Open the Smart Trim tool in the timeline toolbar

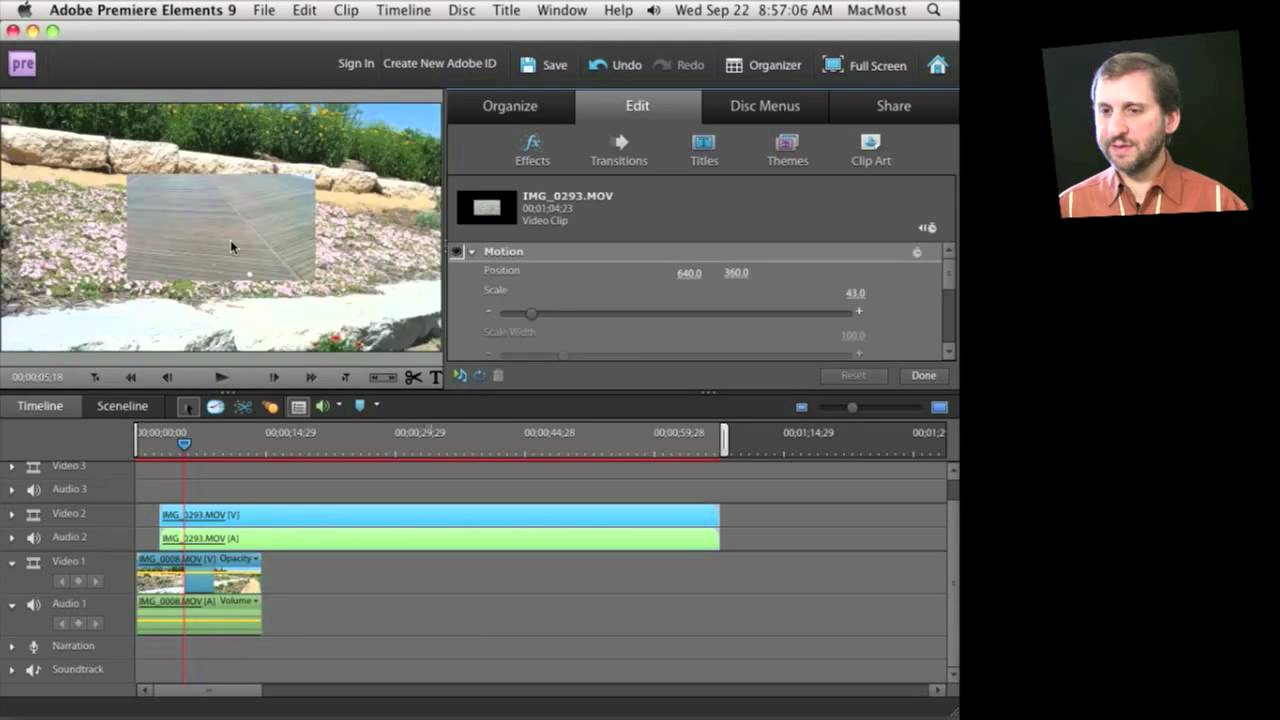click(243, 406)
